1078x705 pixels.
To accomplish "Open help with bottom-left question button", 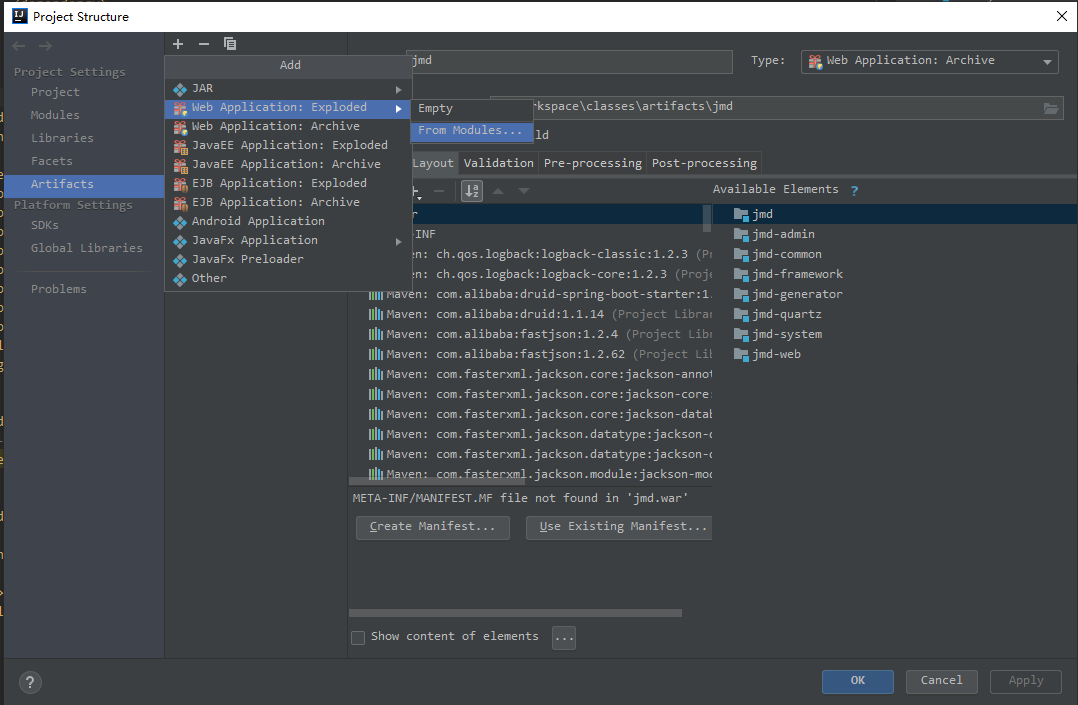I will [x=30, y=682].
